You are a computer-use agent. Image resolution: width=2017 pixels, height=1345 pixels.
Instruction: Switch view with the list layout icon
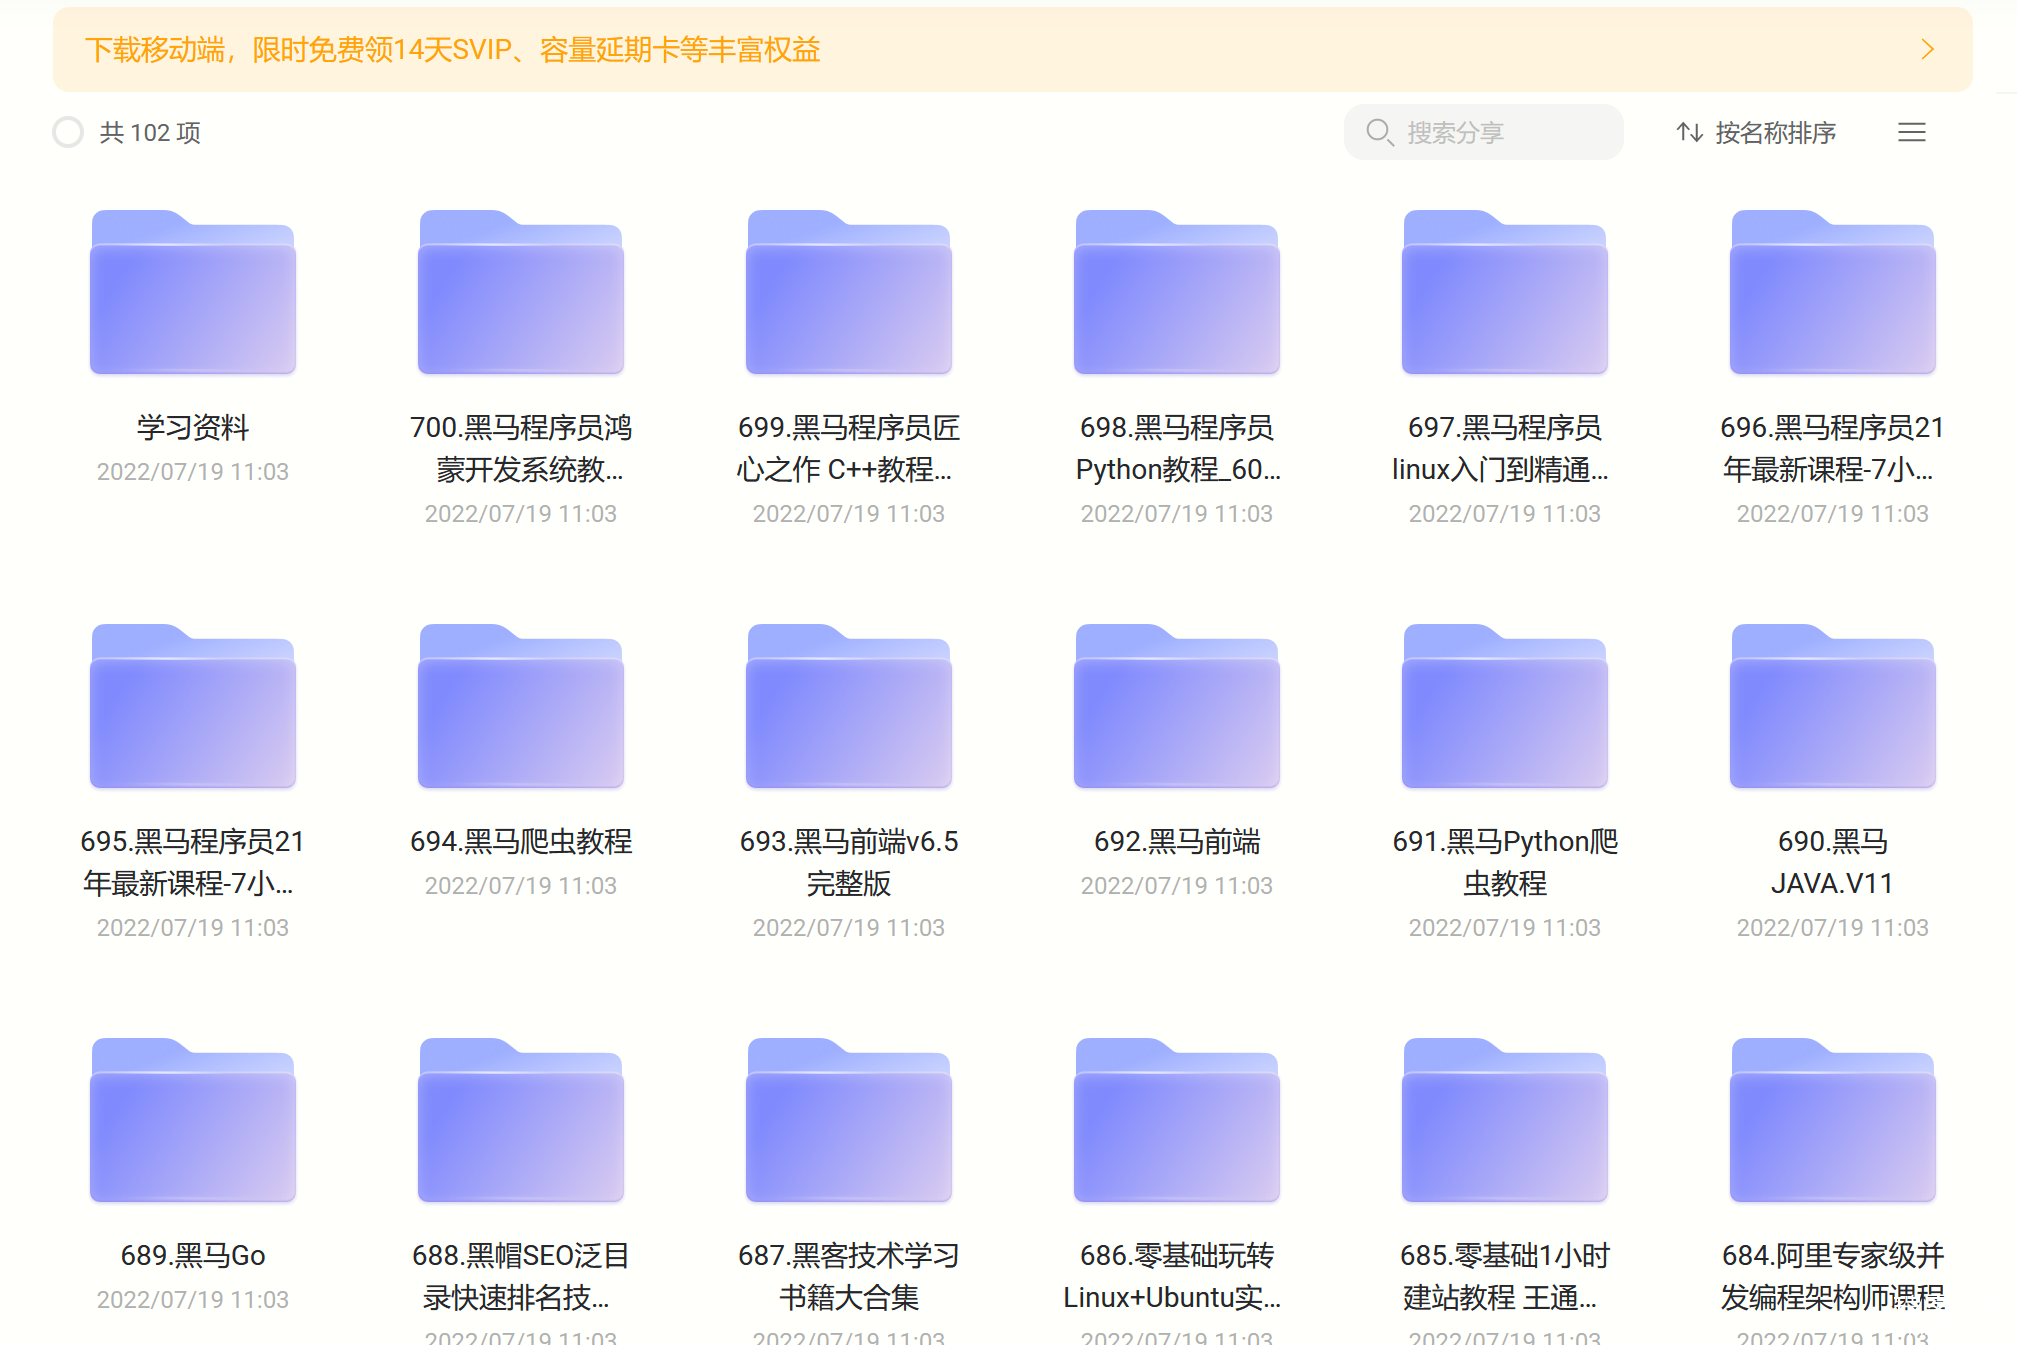(x=1912, y=132)
